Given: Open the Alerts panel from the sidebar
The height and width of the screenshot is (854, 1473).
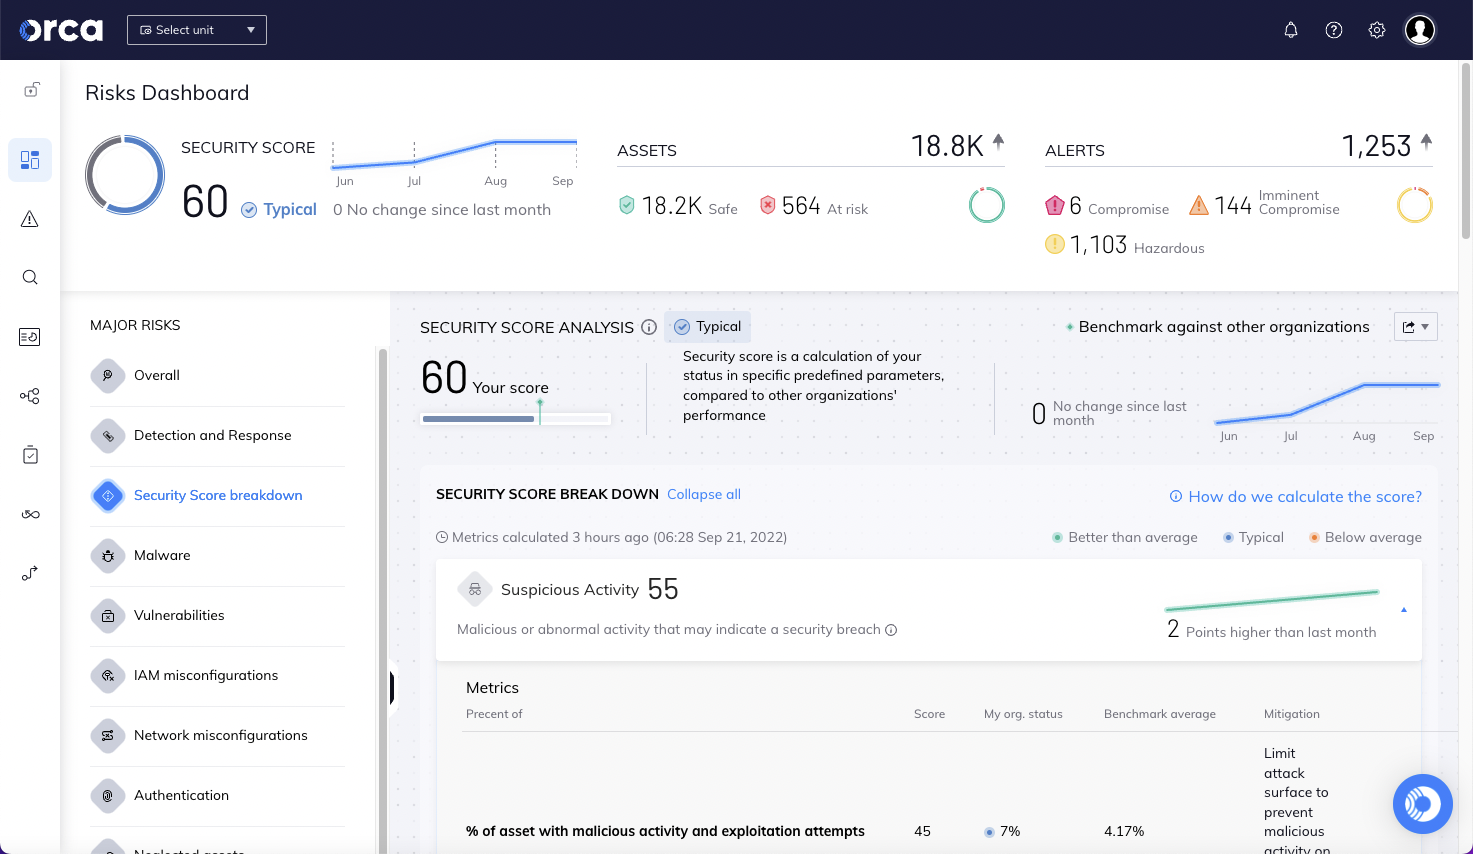Looking at the screenshot, I should pos(30,218).
